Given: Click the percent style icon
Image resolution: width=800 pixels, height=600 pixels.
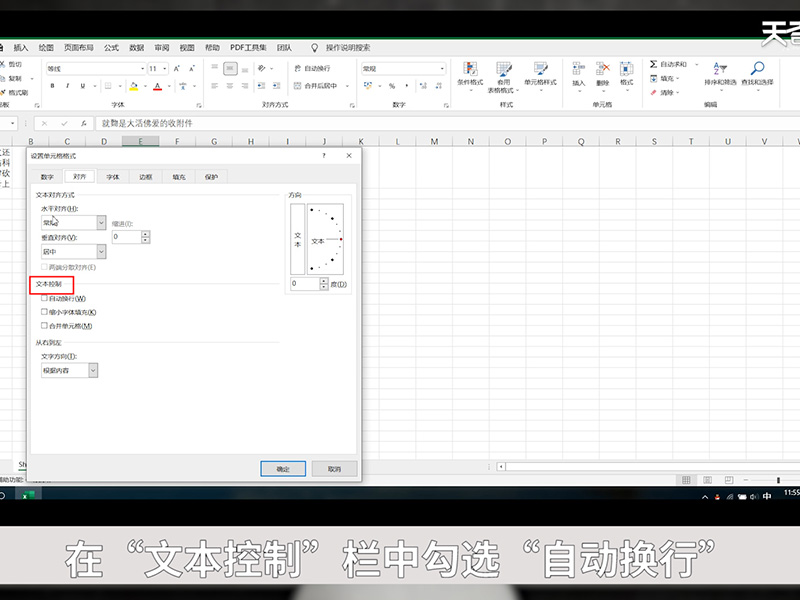Looking at the screenshot, I should pyautogui.click(x=392, y=86).
